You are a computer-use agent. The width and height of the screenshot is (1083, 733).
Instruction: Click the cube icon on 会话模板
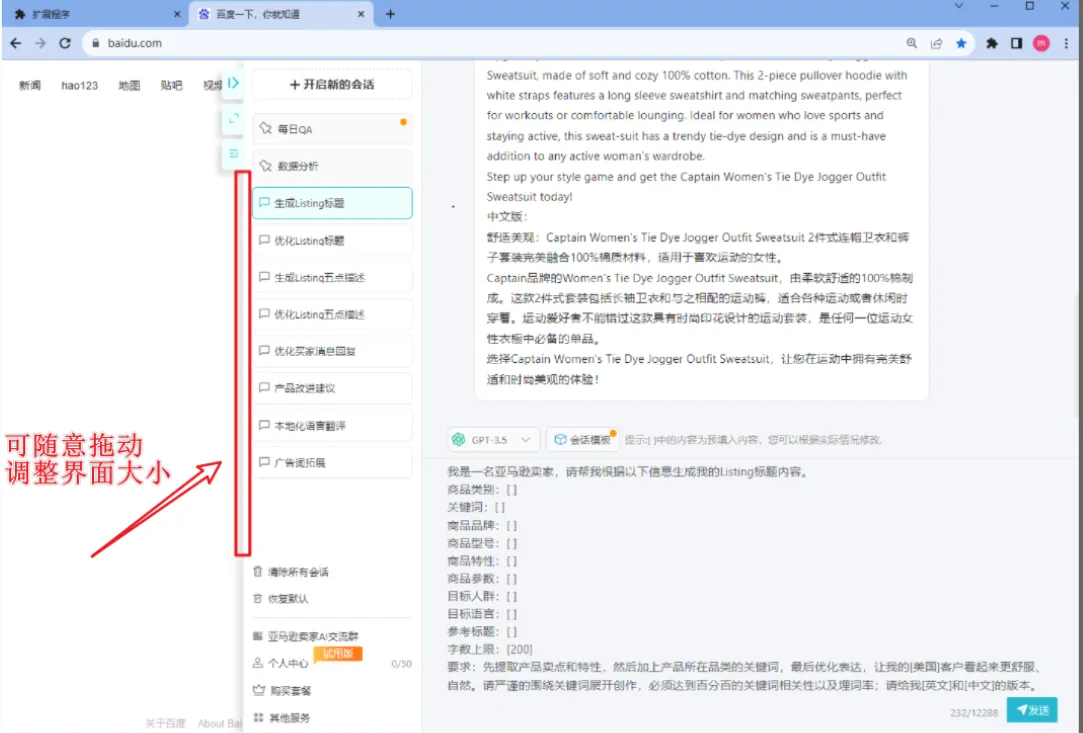[x=560, y=439]
